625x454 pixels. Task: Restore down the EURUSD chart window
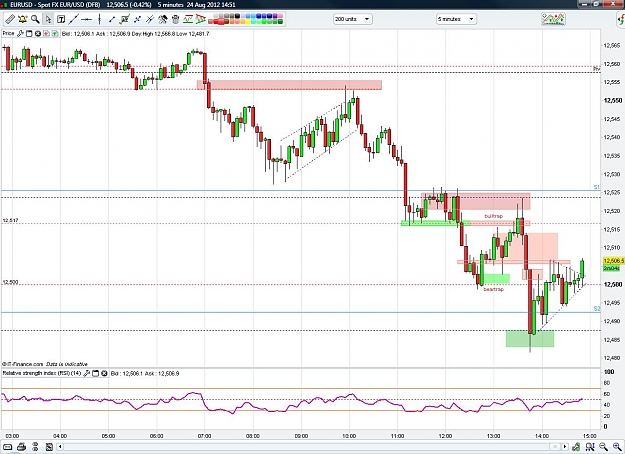coord(597,3)
